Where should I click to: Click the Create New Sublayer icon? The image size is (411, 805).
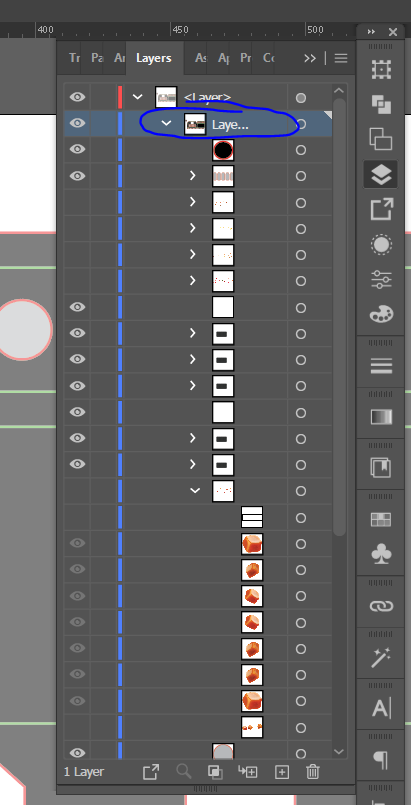point(249,772)
